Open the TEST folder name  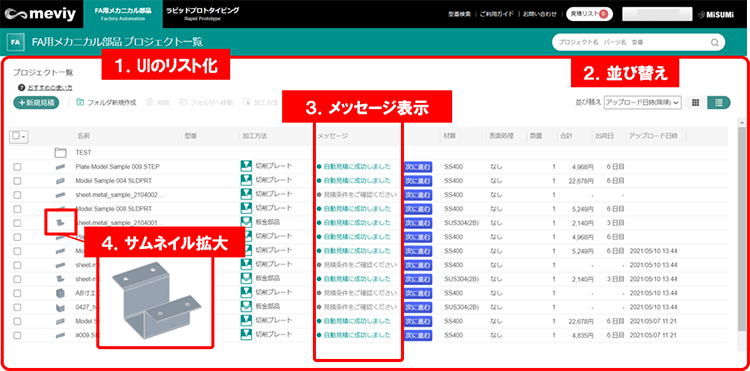click(x=84, y=153)
